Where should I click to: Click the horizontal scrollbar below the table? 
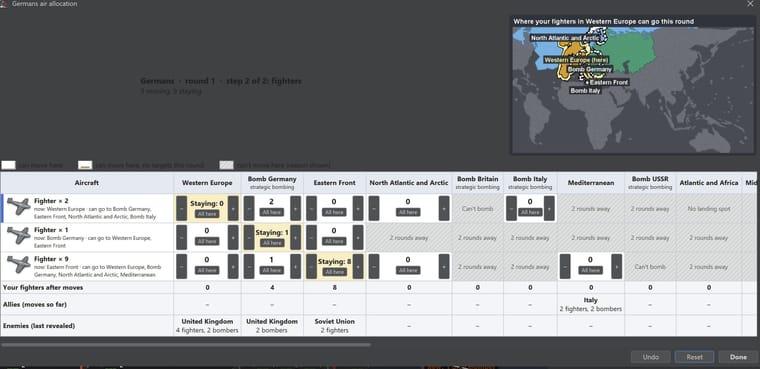(x=186, y=345)
